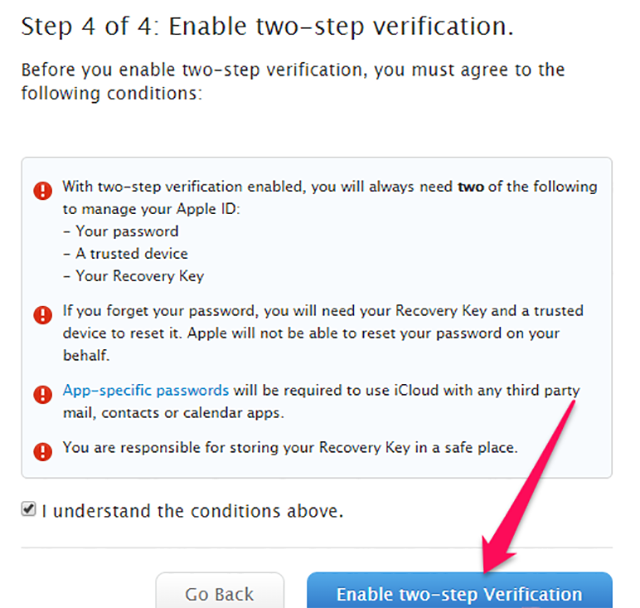Click the bold word 'two' in conditions
The image size is (640, 608).
point(471,187)
